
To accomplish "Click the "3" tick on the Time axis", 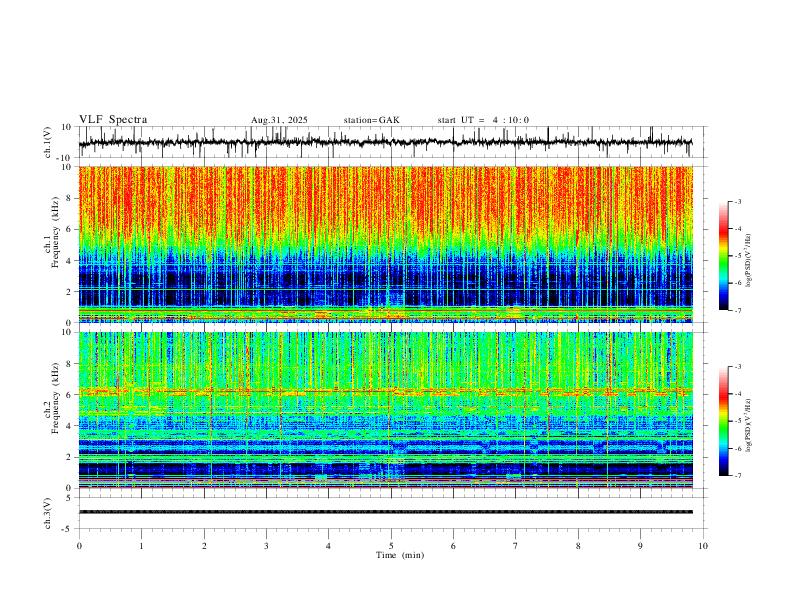I will point(266,546).
